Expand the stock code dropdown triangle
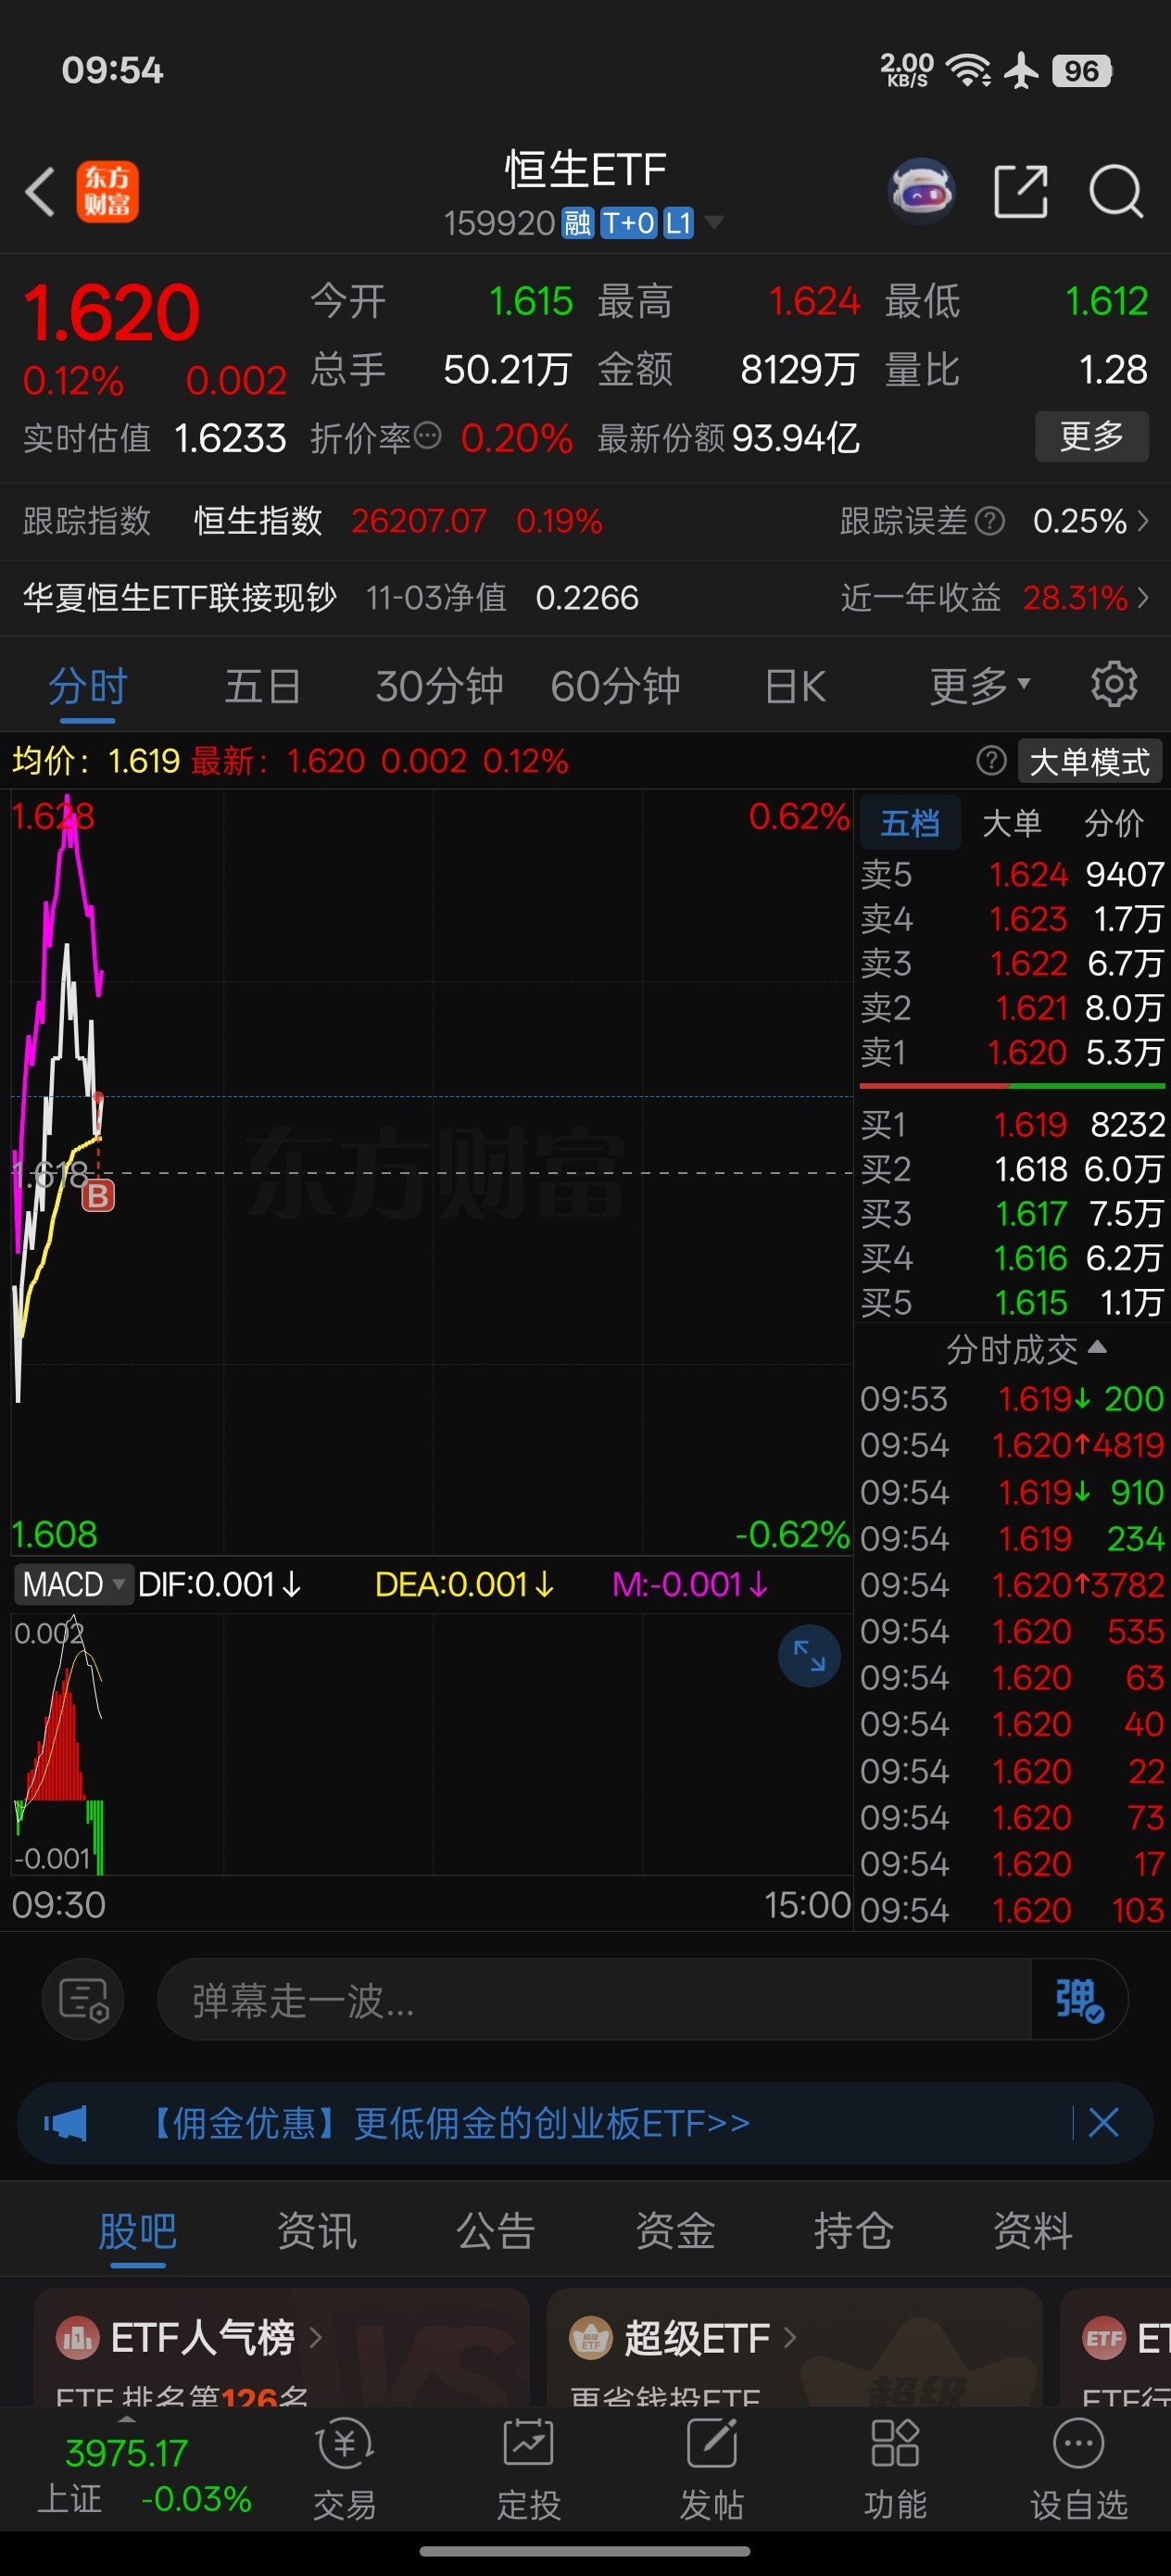The image size is (1171, 2576). [714, 221]
